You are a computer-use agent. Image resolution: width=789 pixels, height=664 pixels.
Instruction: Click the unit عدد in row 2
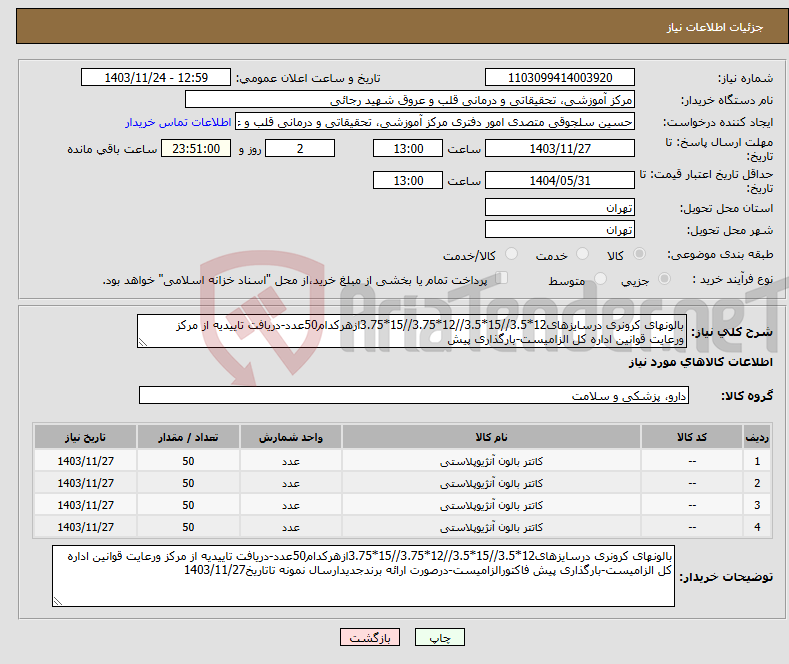[x=291, y=483]
